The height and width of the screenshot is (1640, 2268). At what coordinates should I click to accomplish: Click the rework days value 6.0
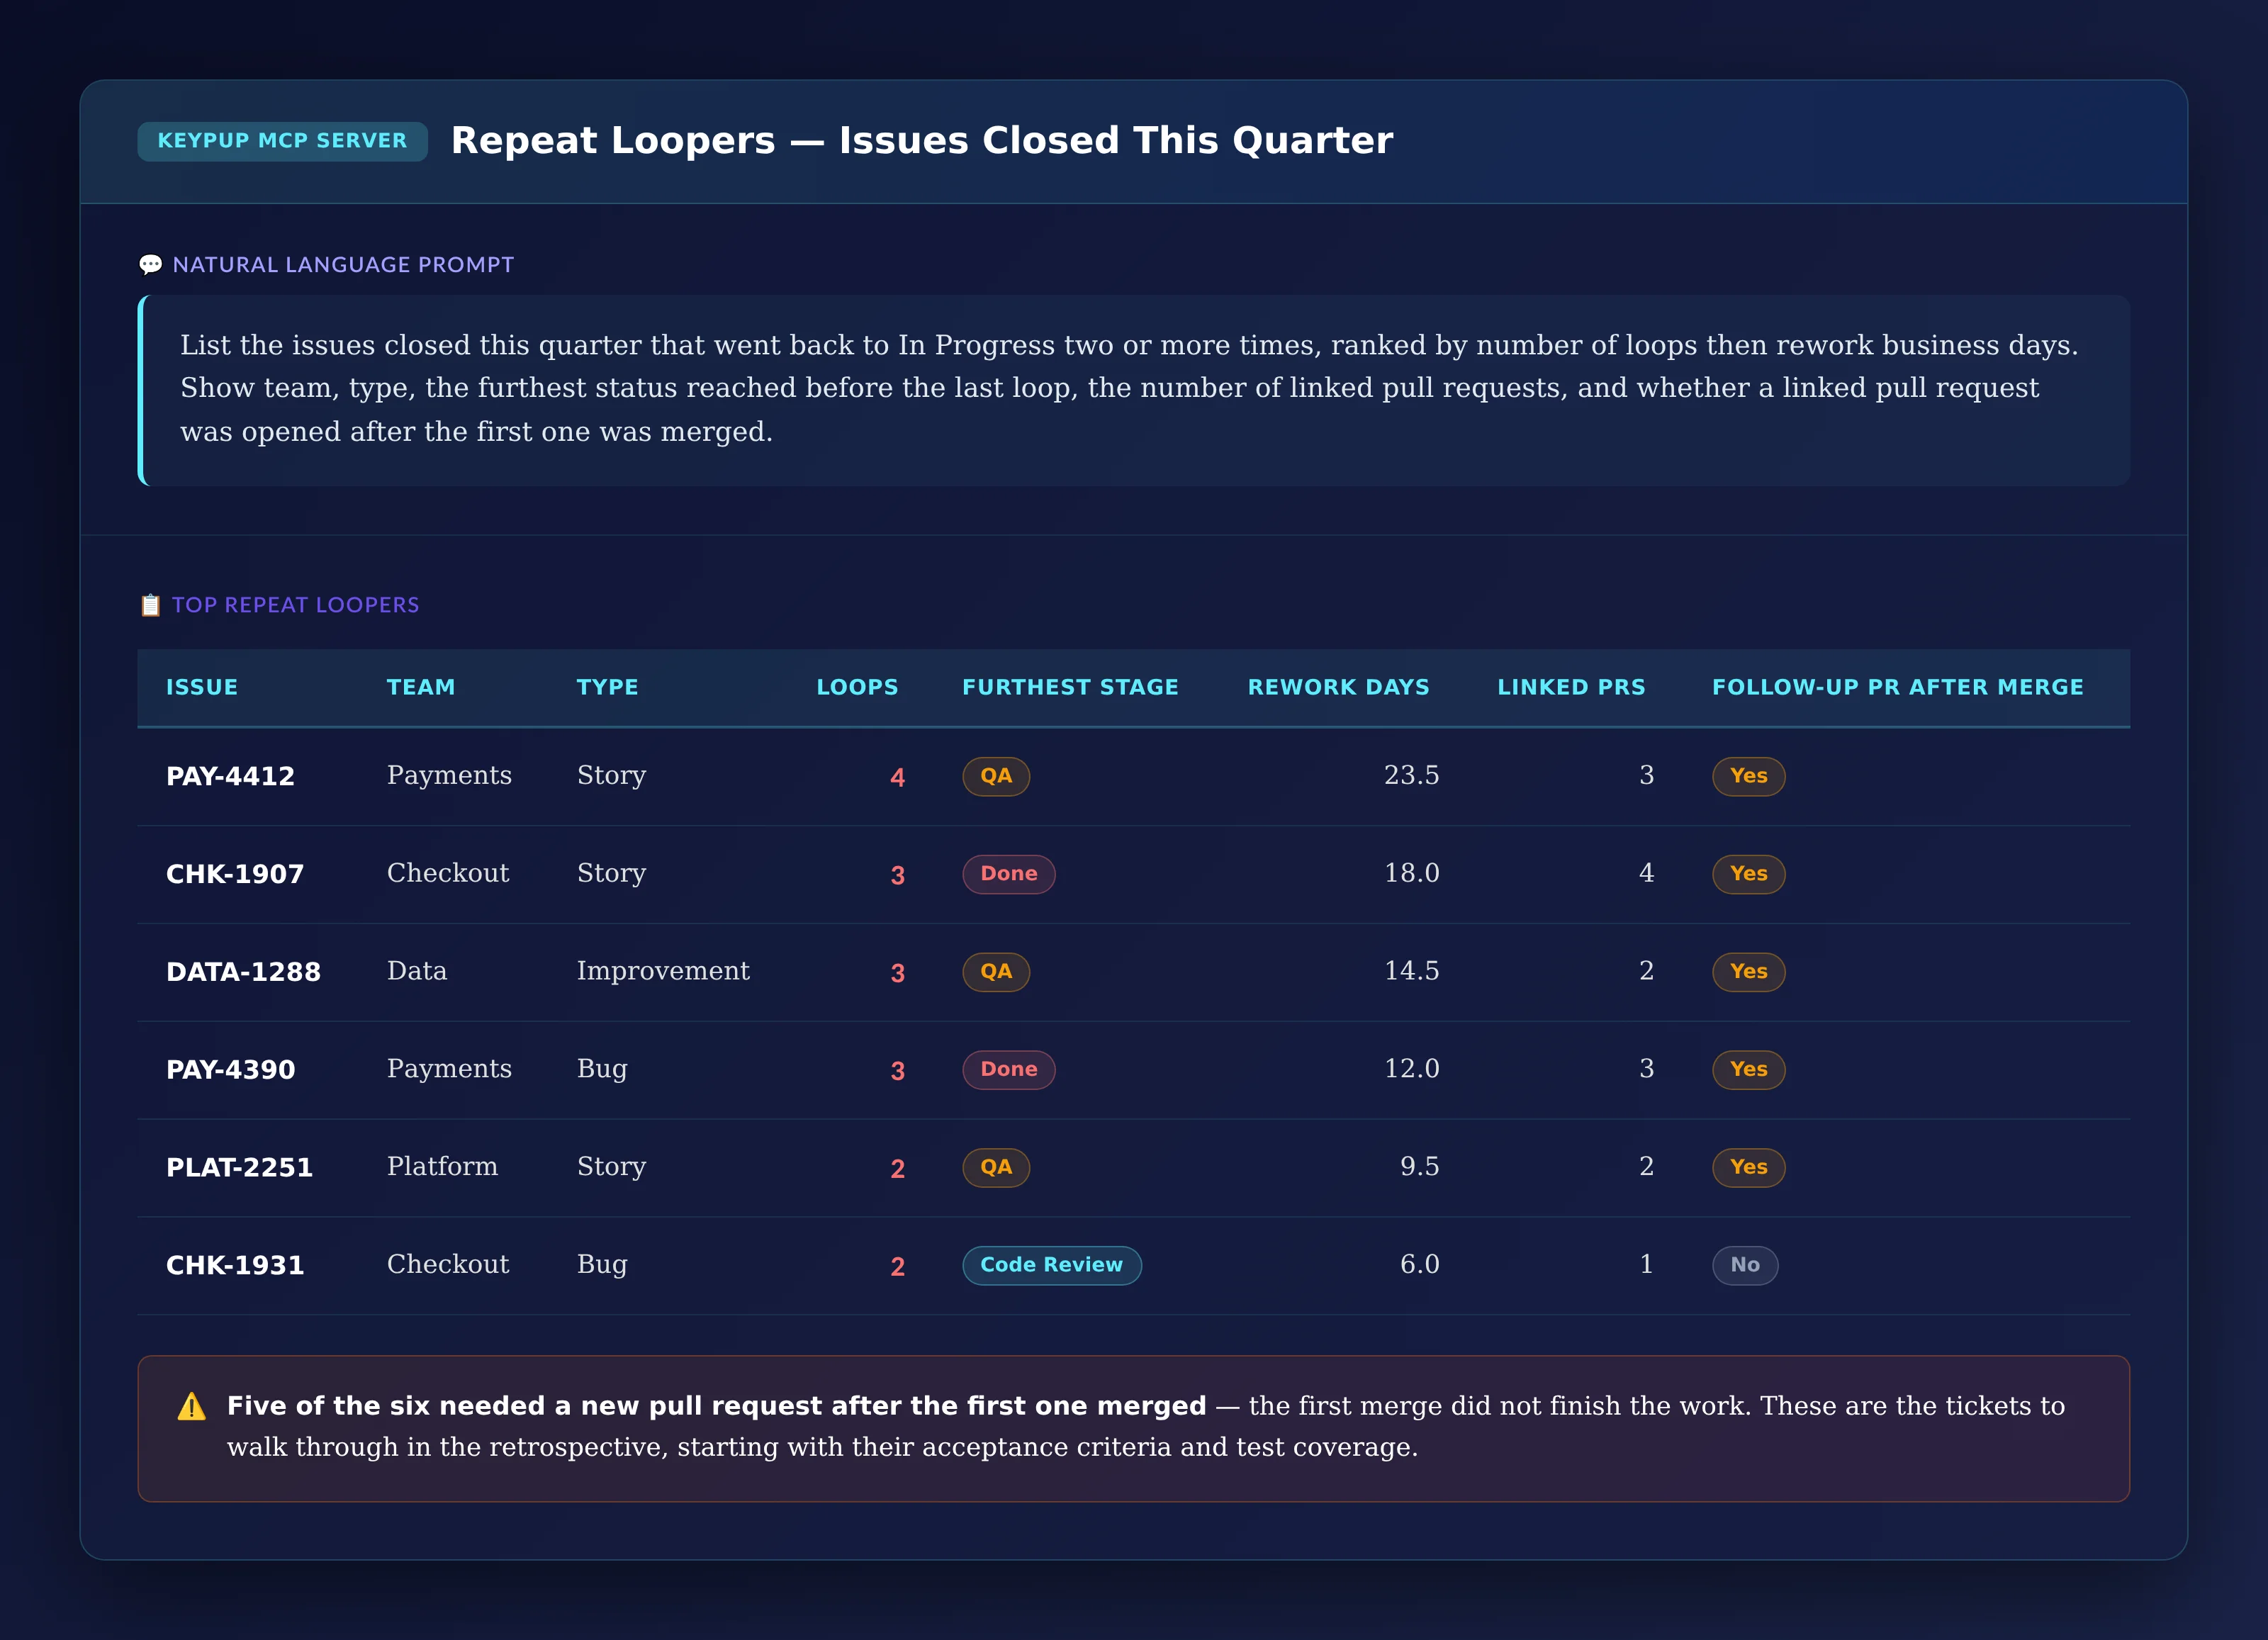pyautogui.click(x=1419, y=1265)
